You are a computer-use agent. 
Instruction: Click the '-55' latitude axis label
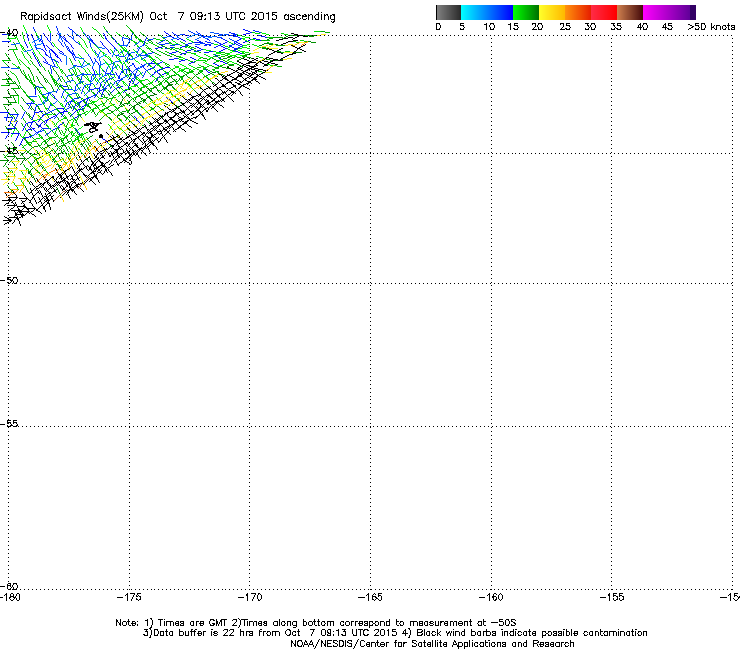coord(9,424)
